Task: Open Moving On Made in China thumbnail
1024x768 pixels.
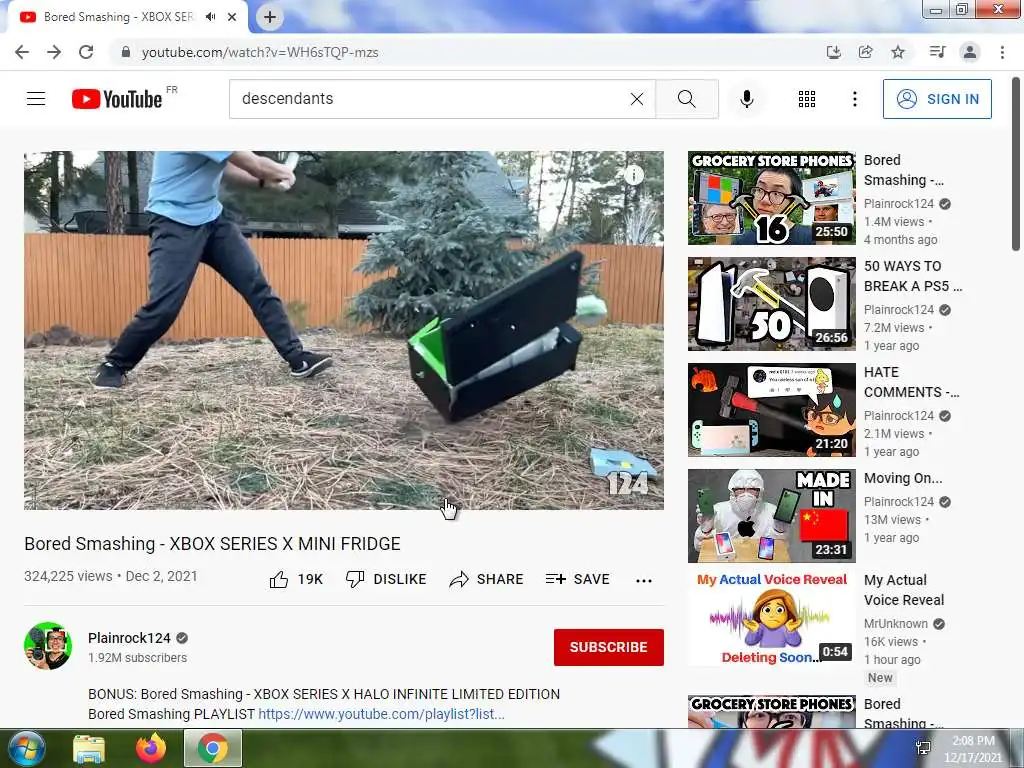Action: pyautogui.click(x=771, y=516)
